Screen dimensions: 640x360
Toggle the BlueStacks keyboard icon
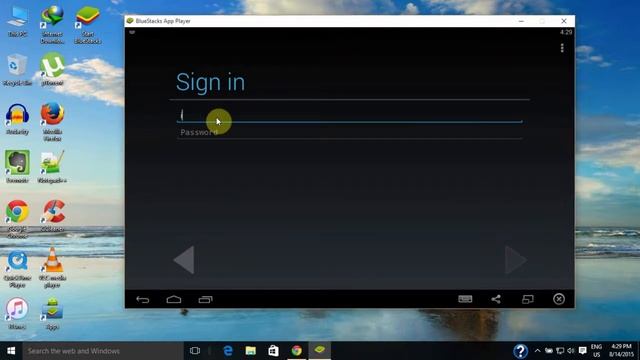pyautogui.click(x=465, y=299)
